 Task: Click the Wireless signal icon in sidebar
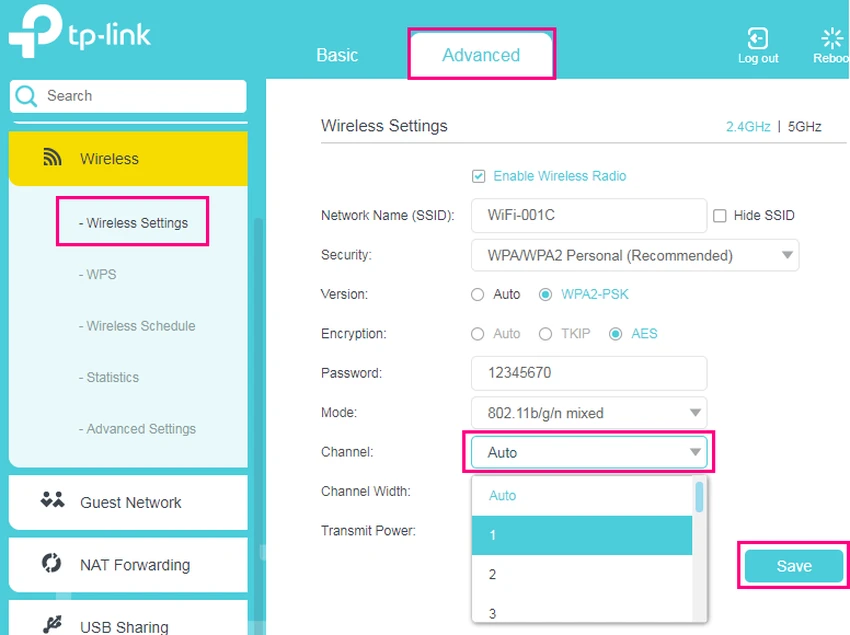click(x=52, y=158)
